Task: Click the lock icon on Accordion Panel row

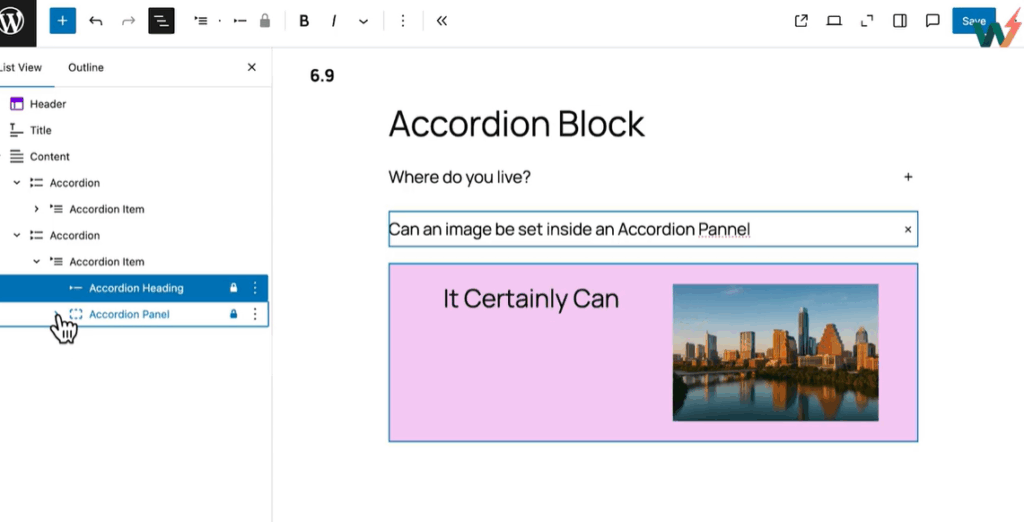Action: [233, 314]
